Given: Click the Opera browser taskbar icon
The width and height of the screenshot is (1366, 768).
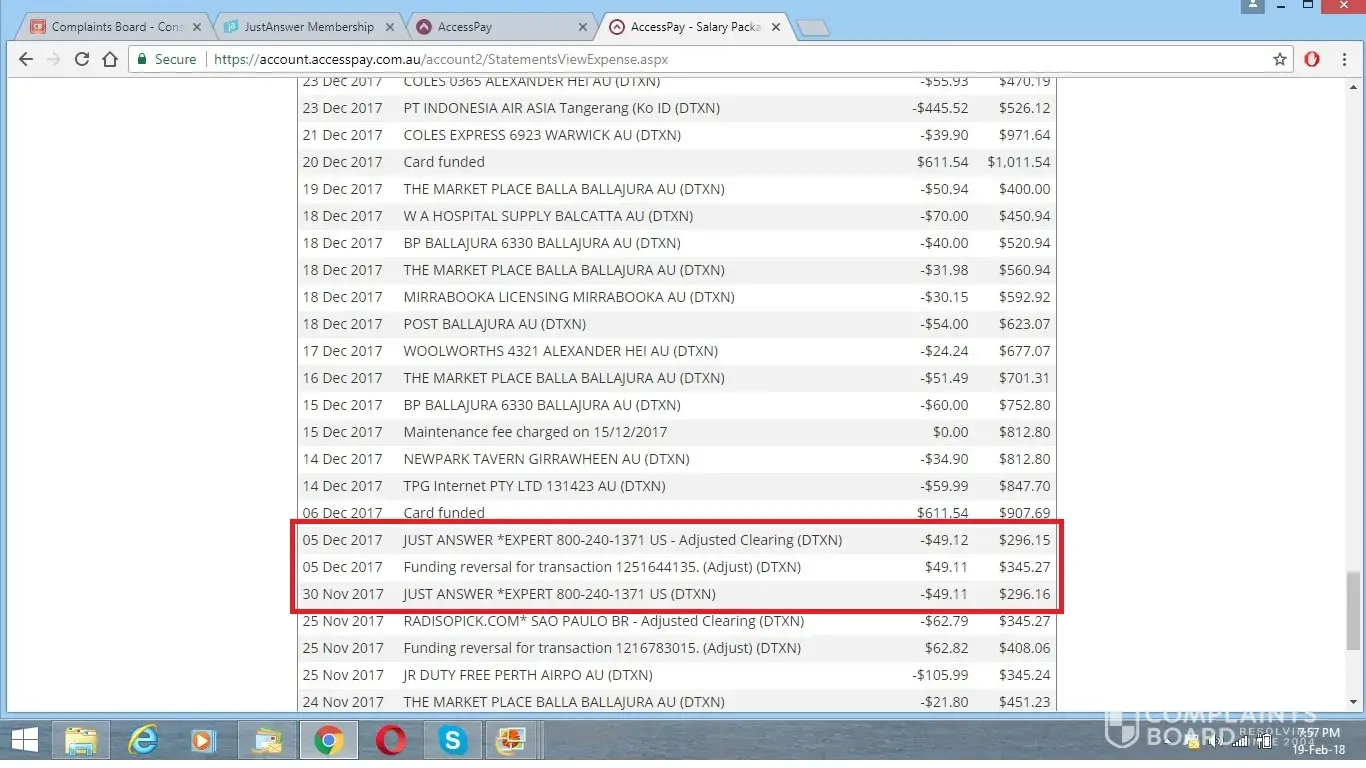Looking at the screenshot, I should (391, 741).
